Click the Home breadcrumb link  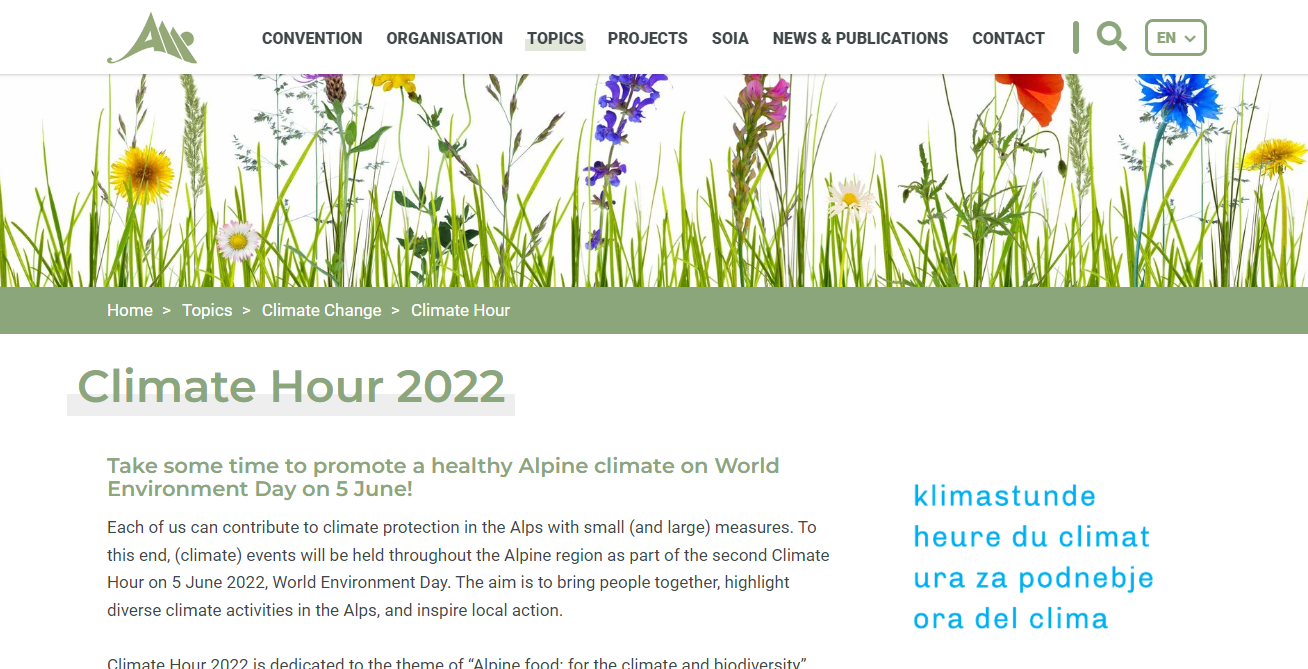point(130,310)
